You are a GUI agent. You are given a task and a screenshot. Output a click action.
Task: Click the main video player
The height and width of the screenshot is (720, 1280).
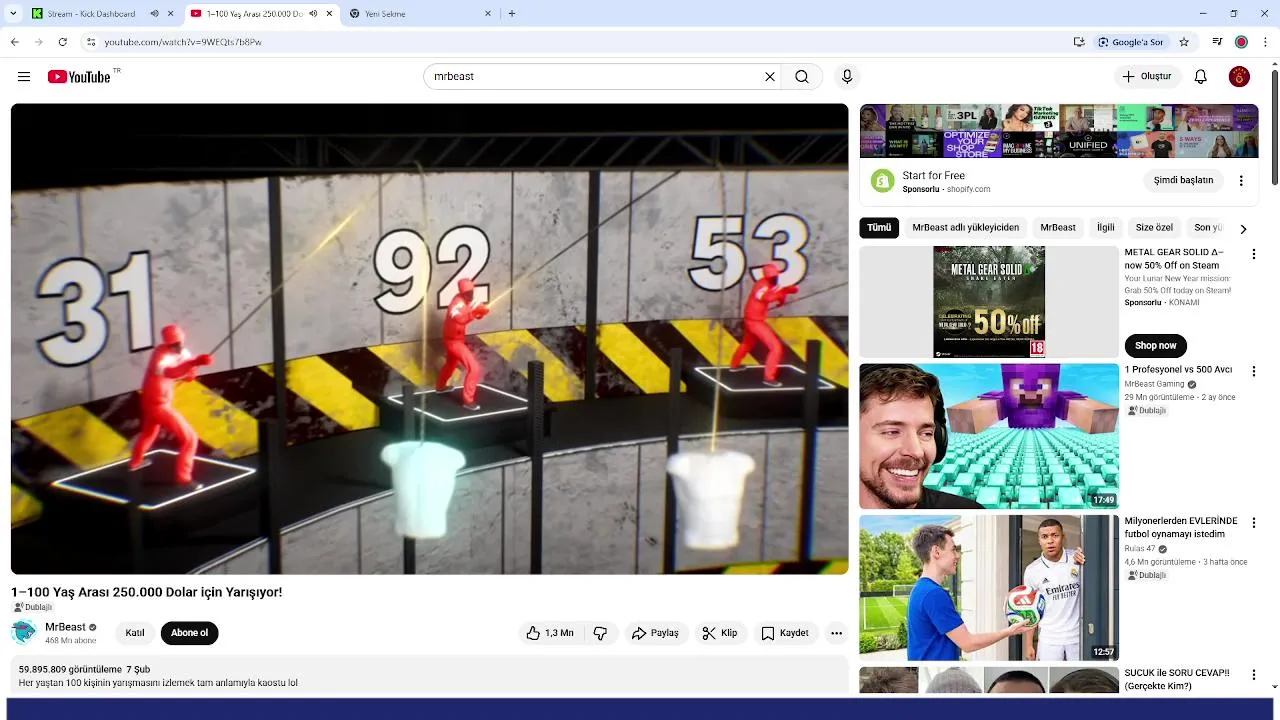(429, 339)
